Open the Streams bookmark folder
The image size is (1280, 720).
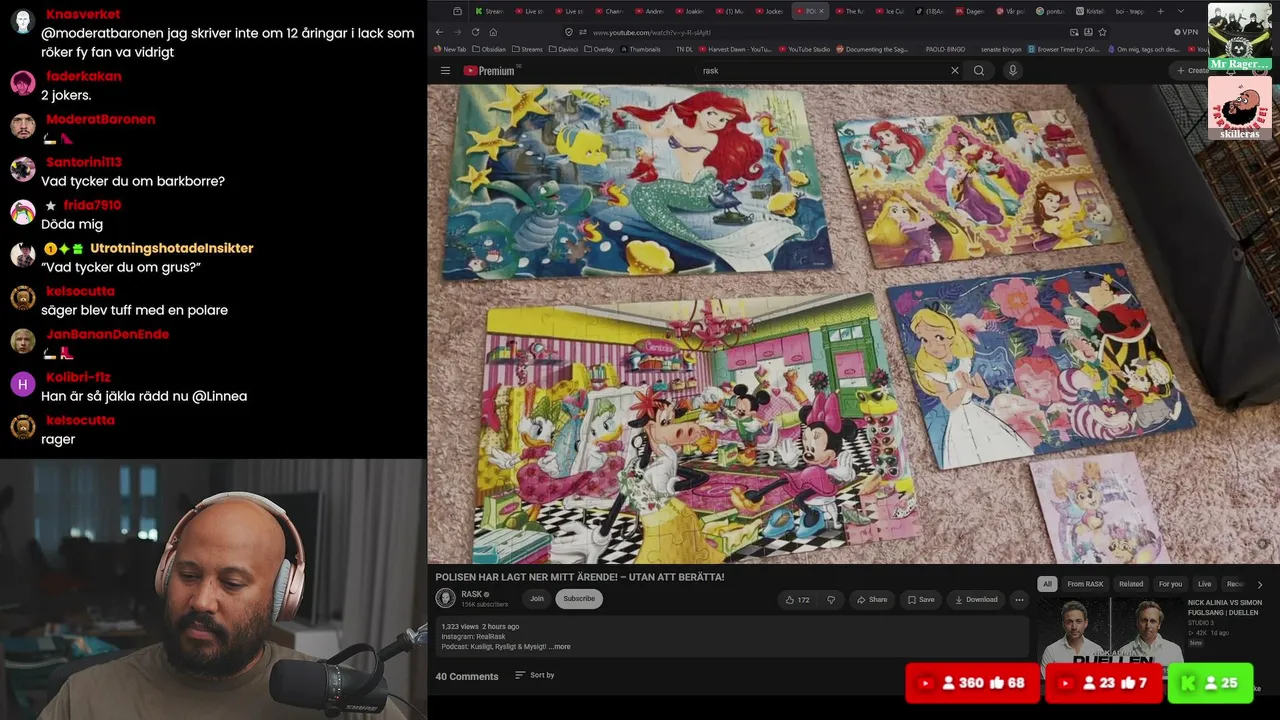coord(527,49)
